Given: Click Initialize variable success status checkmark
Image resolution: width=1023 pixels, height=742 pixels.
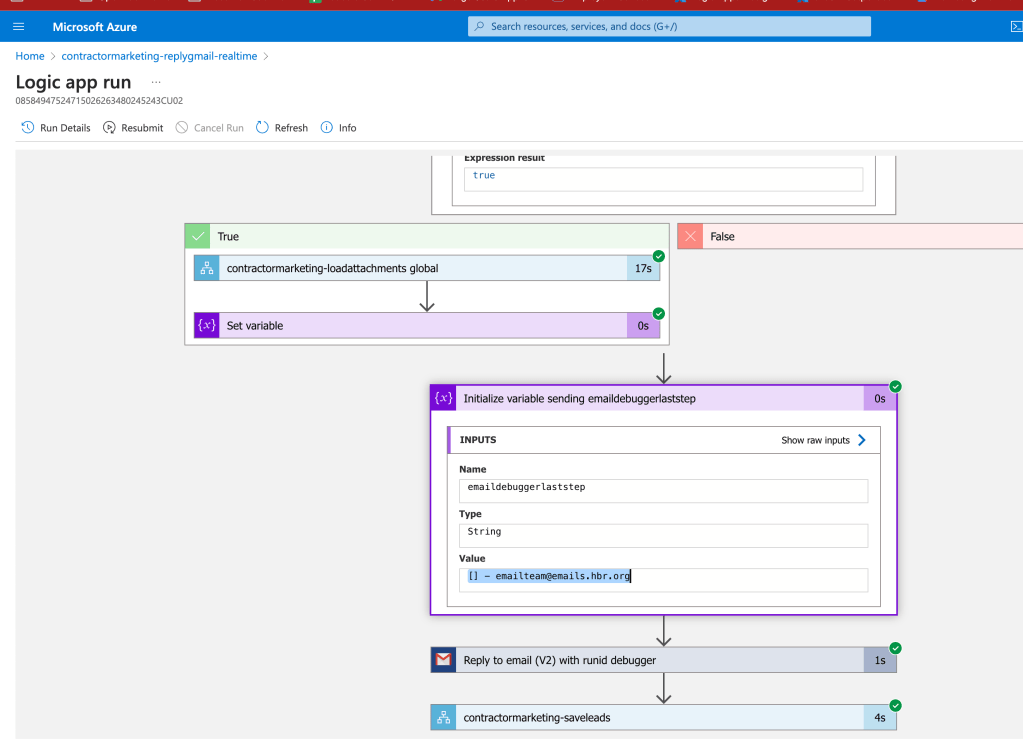Looking at the screenshot, I should 896,386.
